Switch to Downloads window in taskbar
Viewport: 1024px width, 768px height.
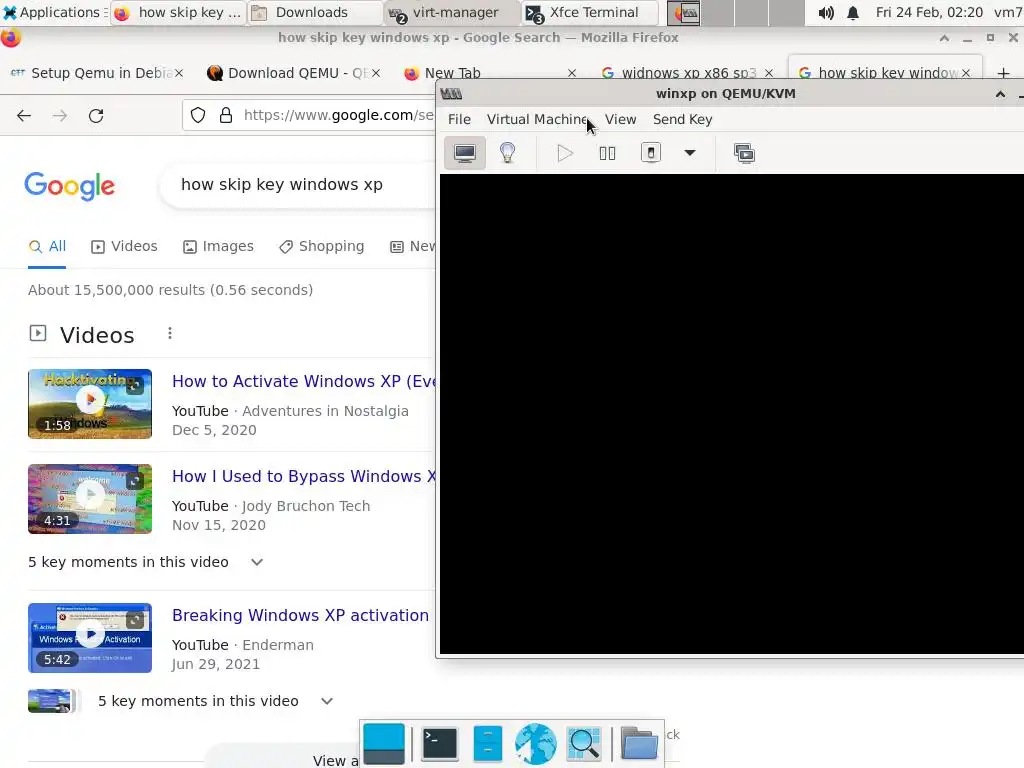[313, 12]
